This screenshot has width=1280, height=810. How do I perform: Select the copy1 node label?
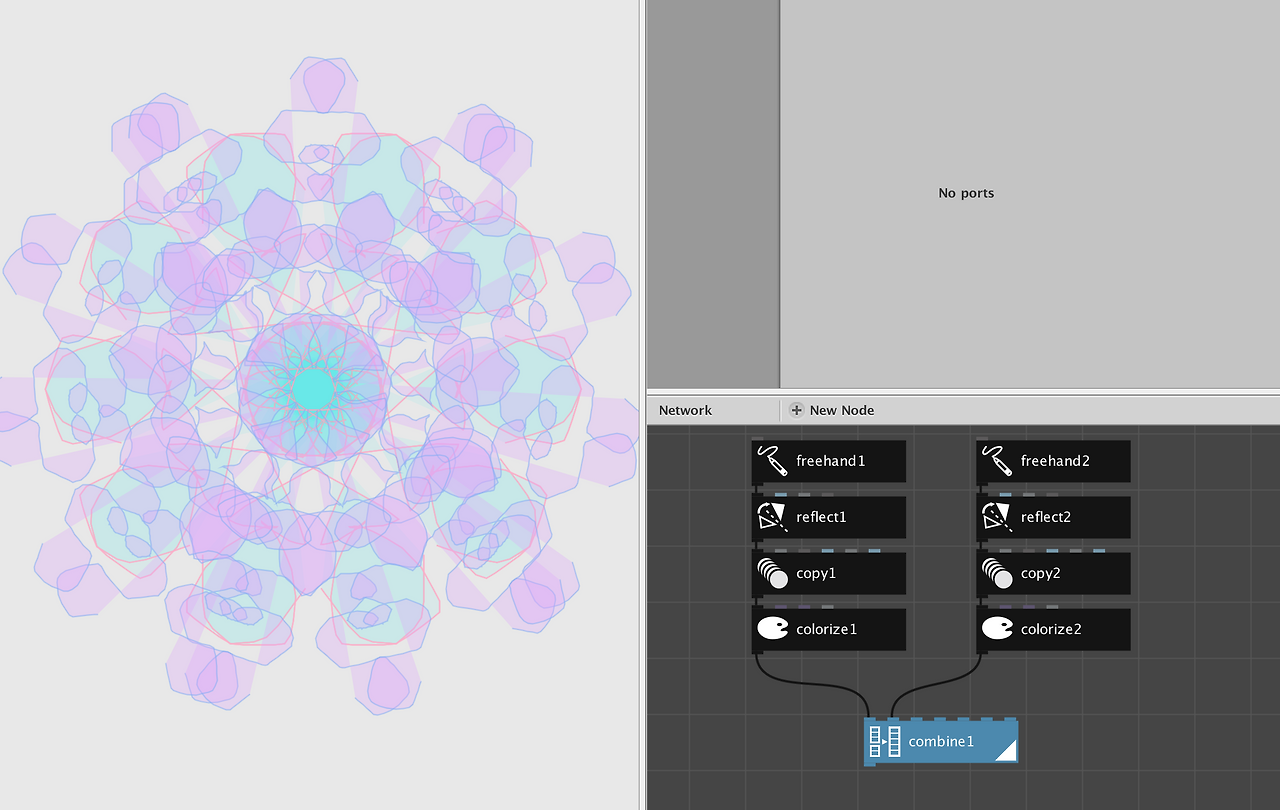coord(816,574)
